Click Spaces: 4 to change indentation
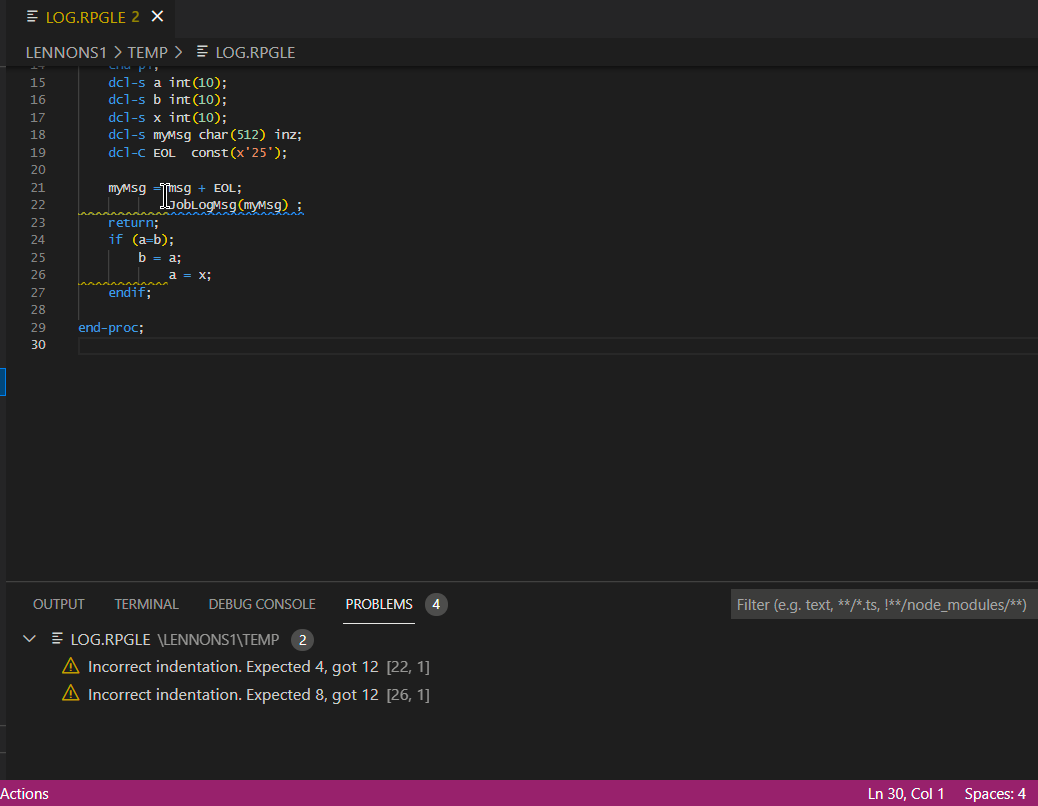The height and width of the screenshot is (806, 1038). [x=996, y=794]
